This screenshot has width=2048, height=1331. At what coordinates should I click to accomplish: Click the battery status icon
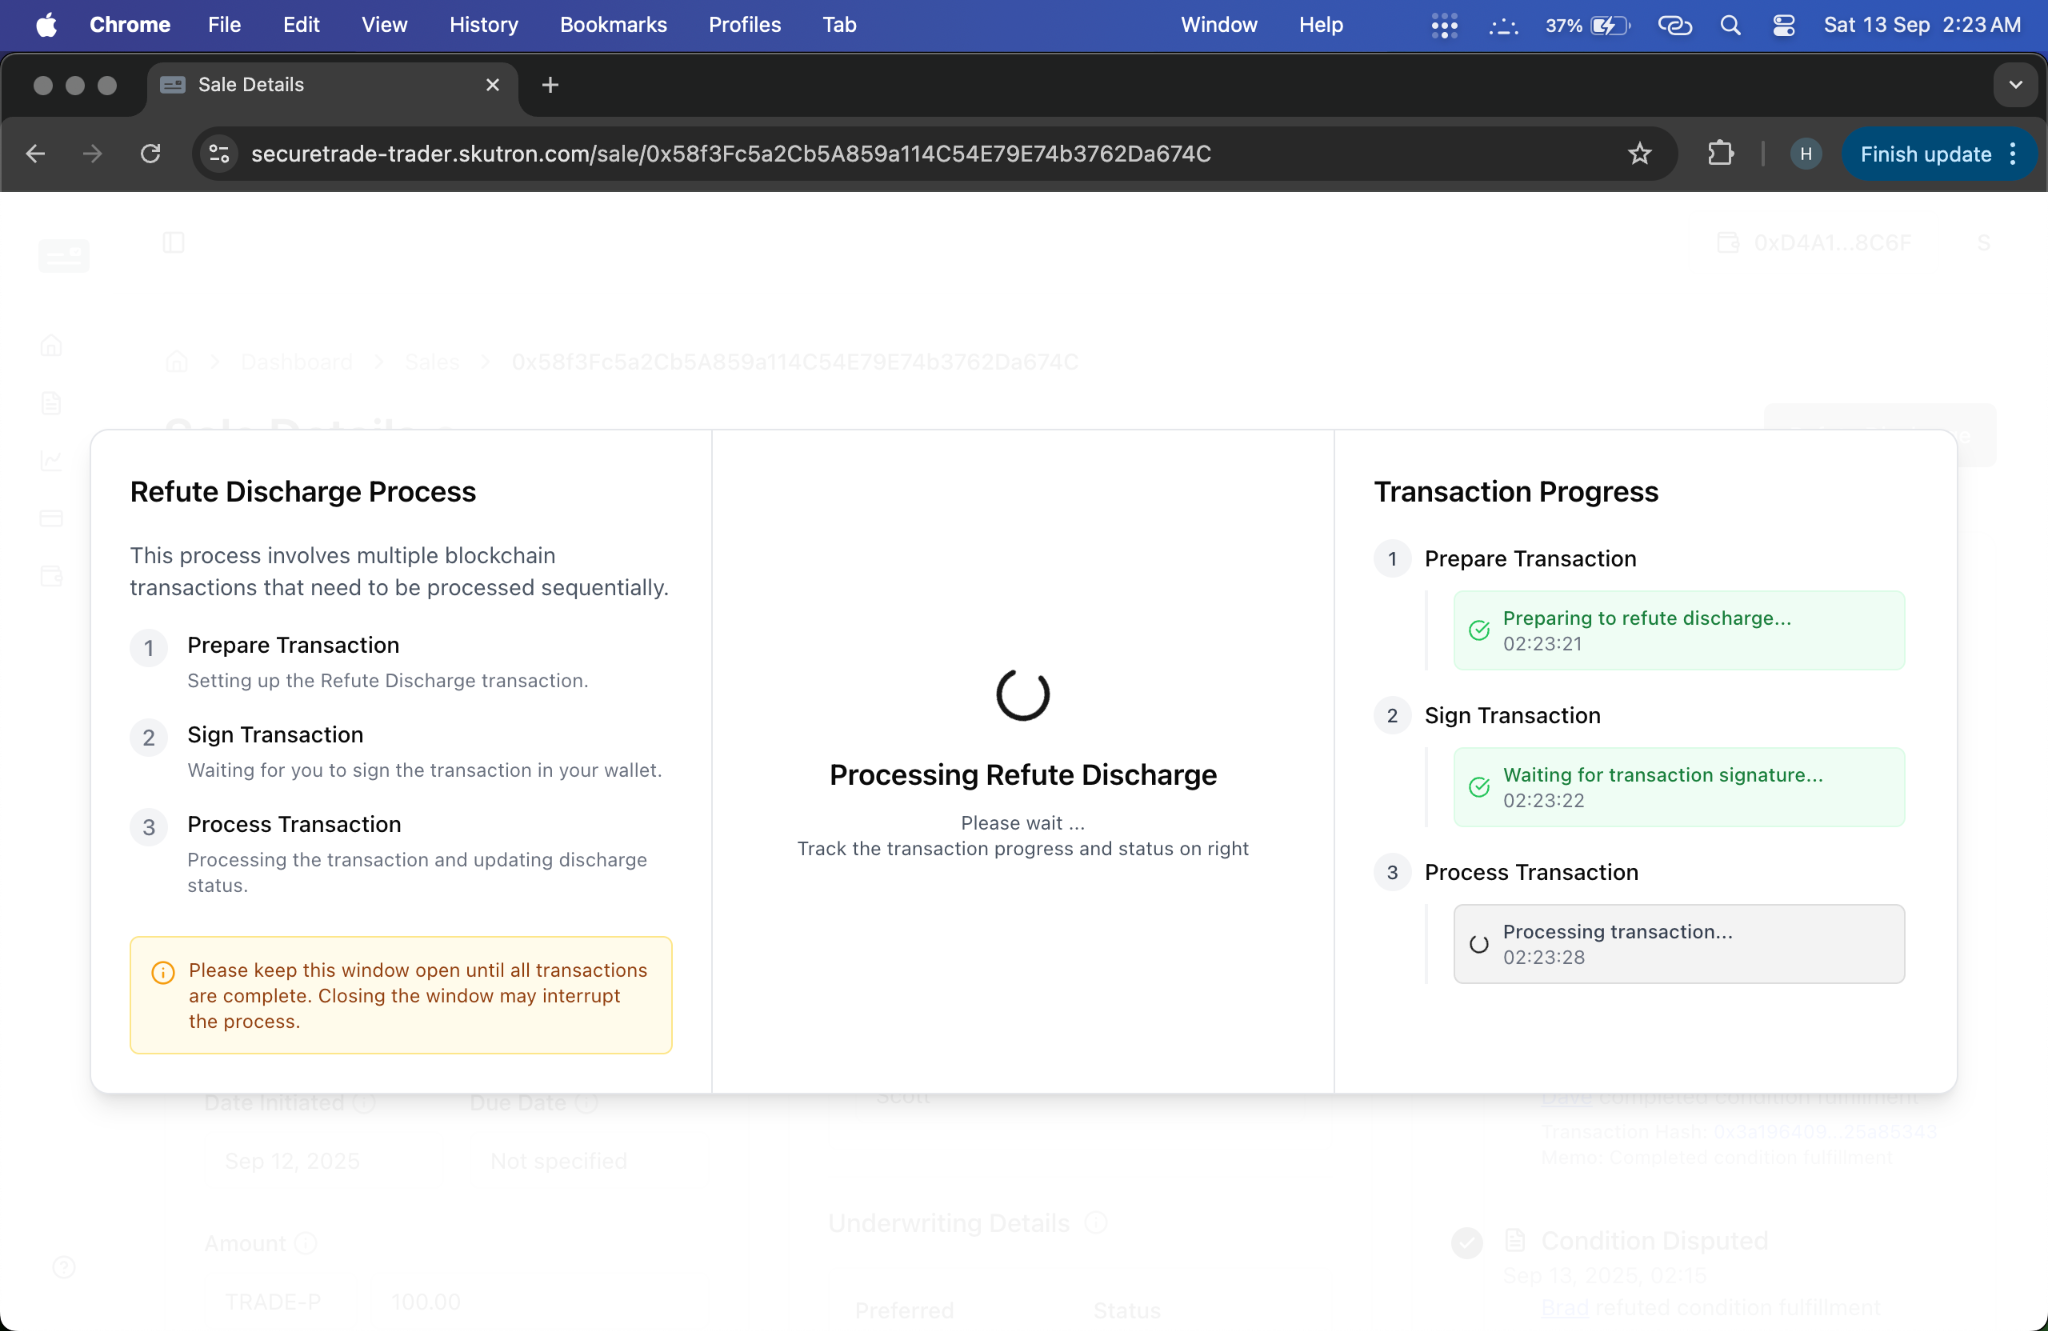[x=1610, y=25]
